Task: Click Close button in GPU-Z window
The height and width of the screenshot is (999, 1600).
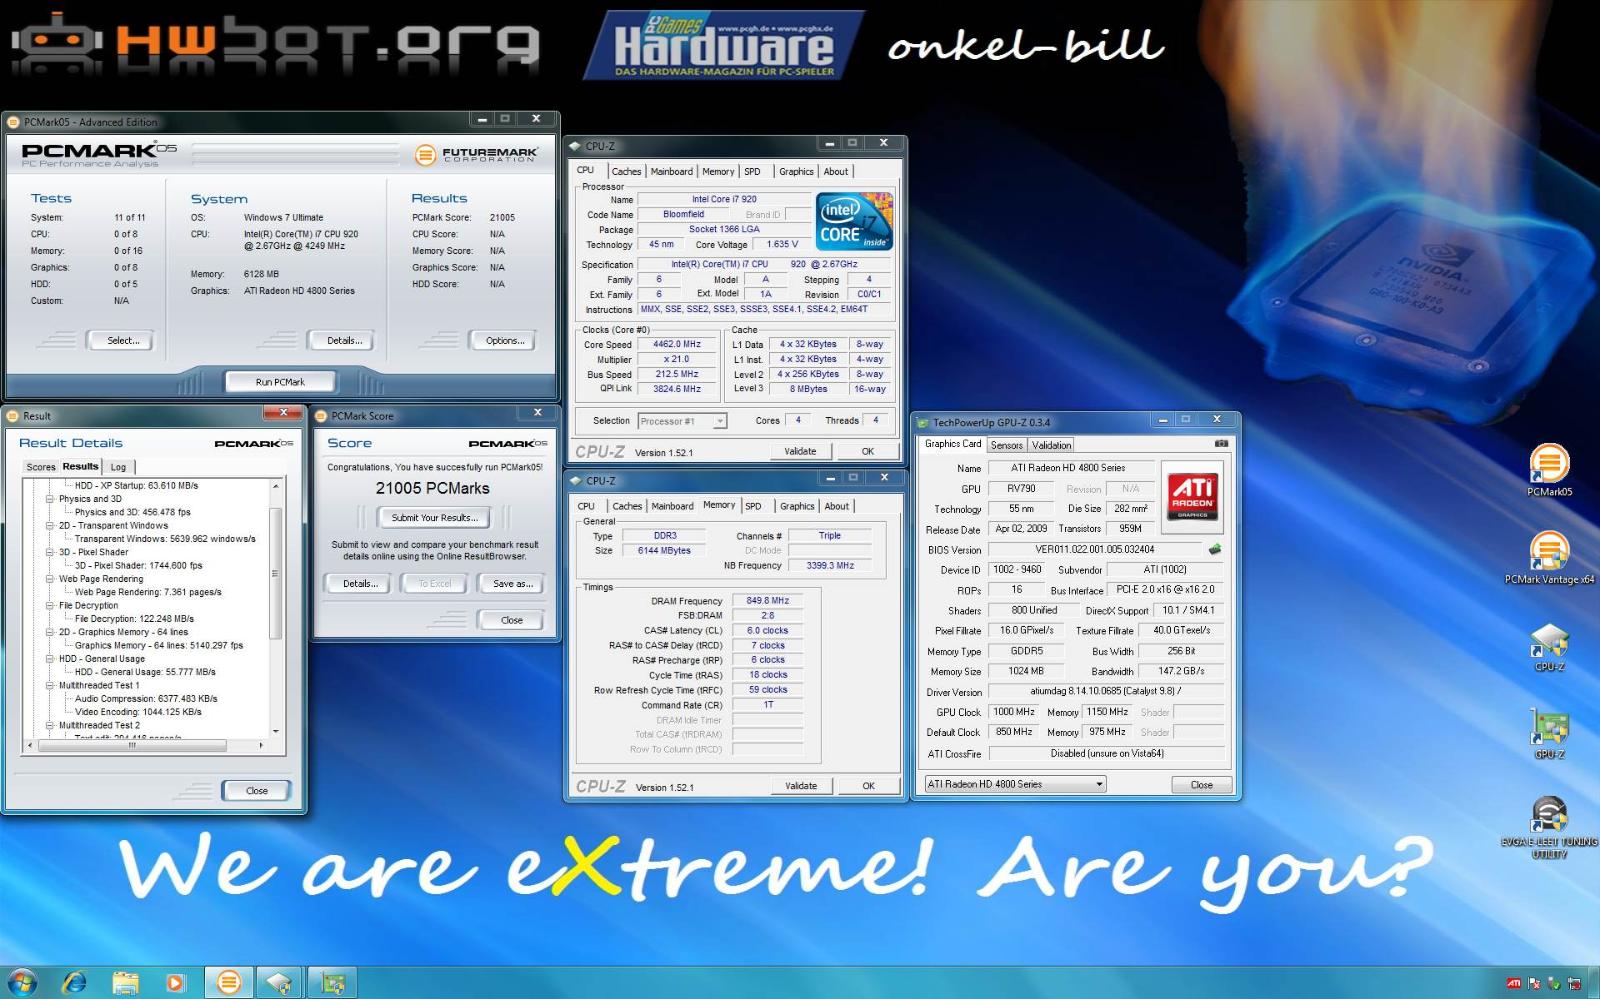Action: pyautogui.click(x=1201, y=785)
